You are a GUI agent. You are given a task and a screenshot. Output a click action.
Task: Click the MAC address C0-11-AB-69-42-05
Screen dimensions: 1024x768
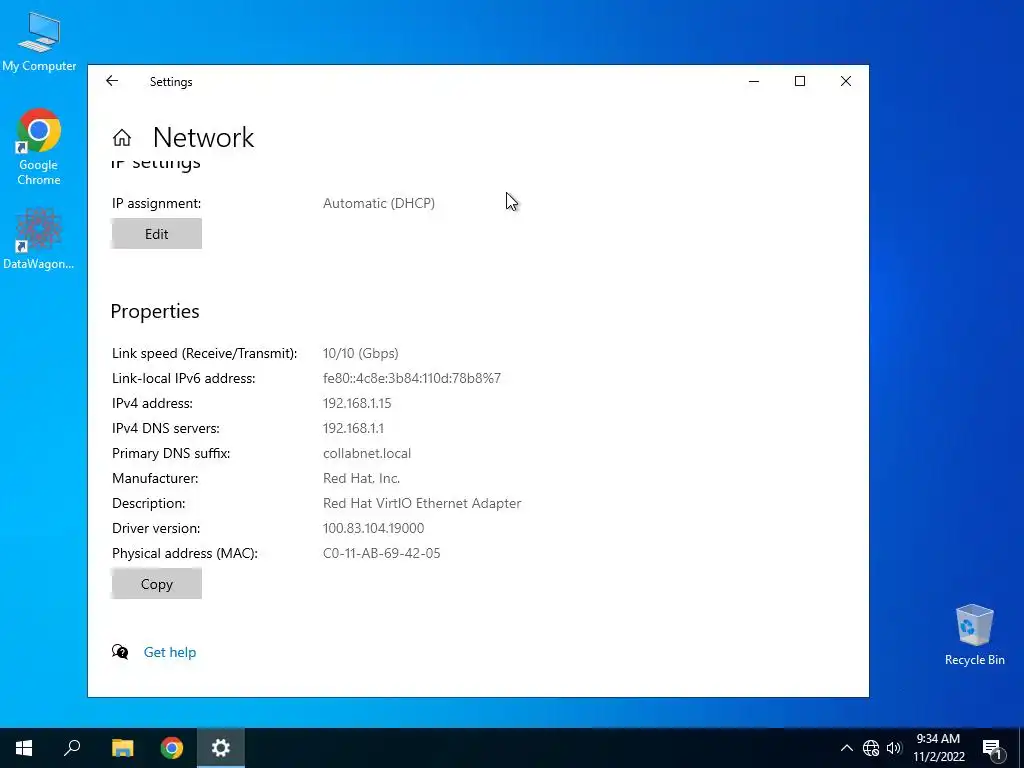coord(381,553)
